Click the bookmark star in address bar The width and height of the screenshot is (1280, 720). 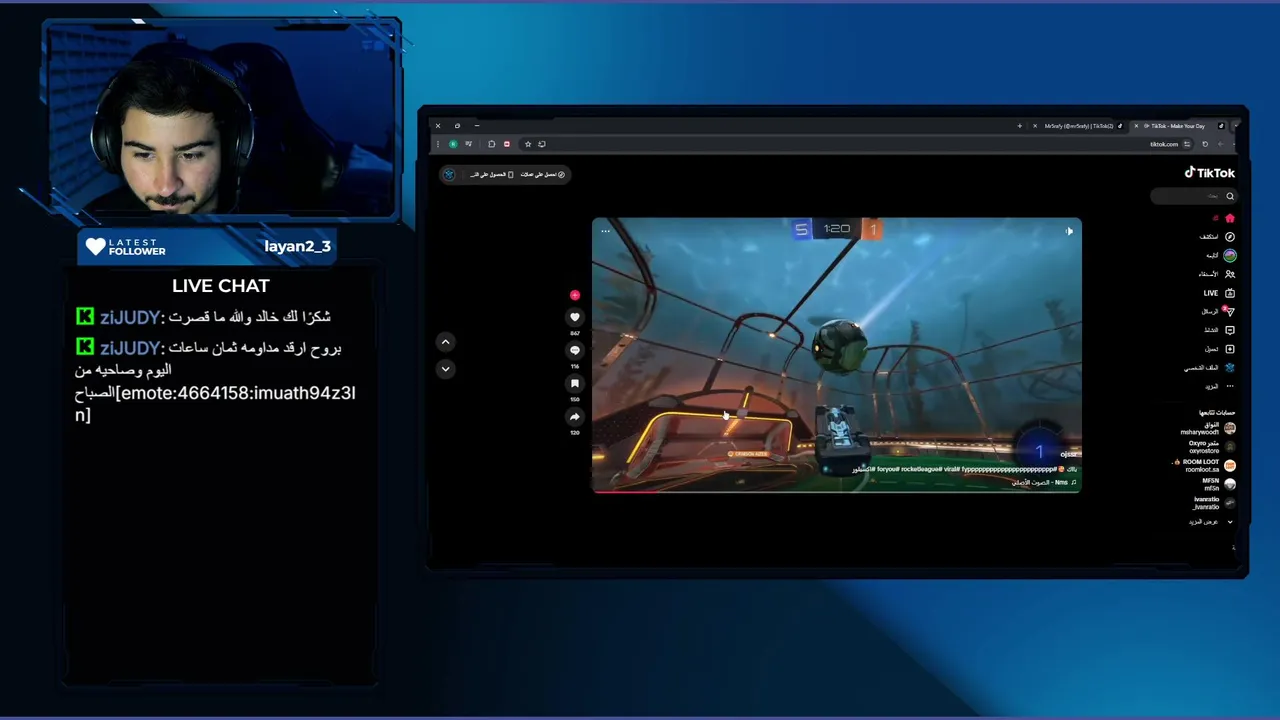(528, 144)
